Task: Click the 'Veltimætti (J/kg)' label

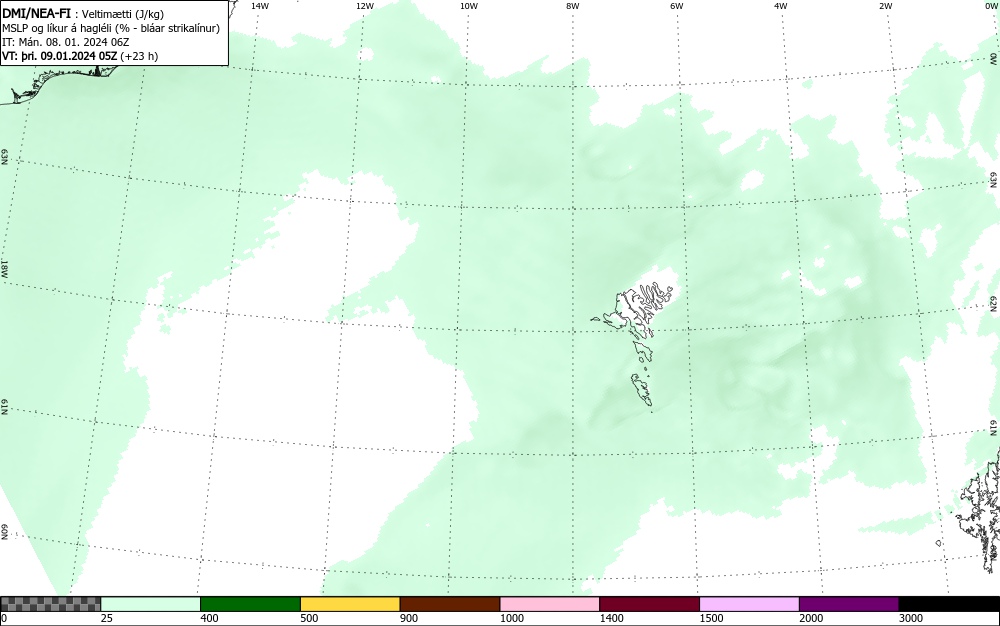Action: pos(120,14)
